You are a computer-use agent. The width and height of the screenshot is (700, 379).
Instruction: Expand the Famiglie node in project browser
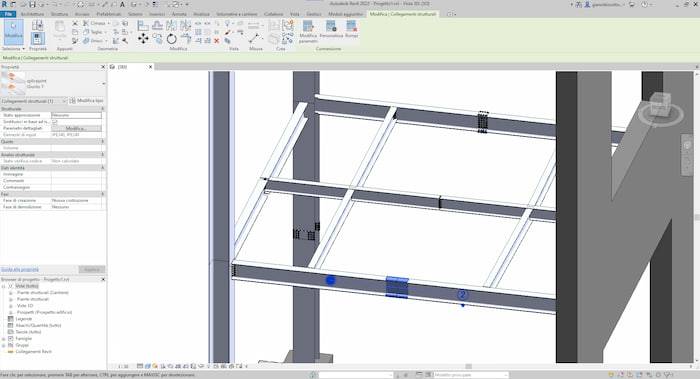point(4,338)
